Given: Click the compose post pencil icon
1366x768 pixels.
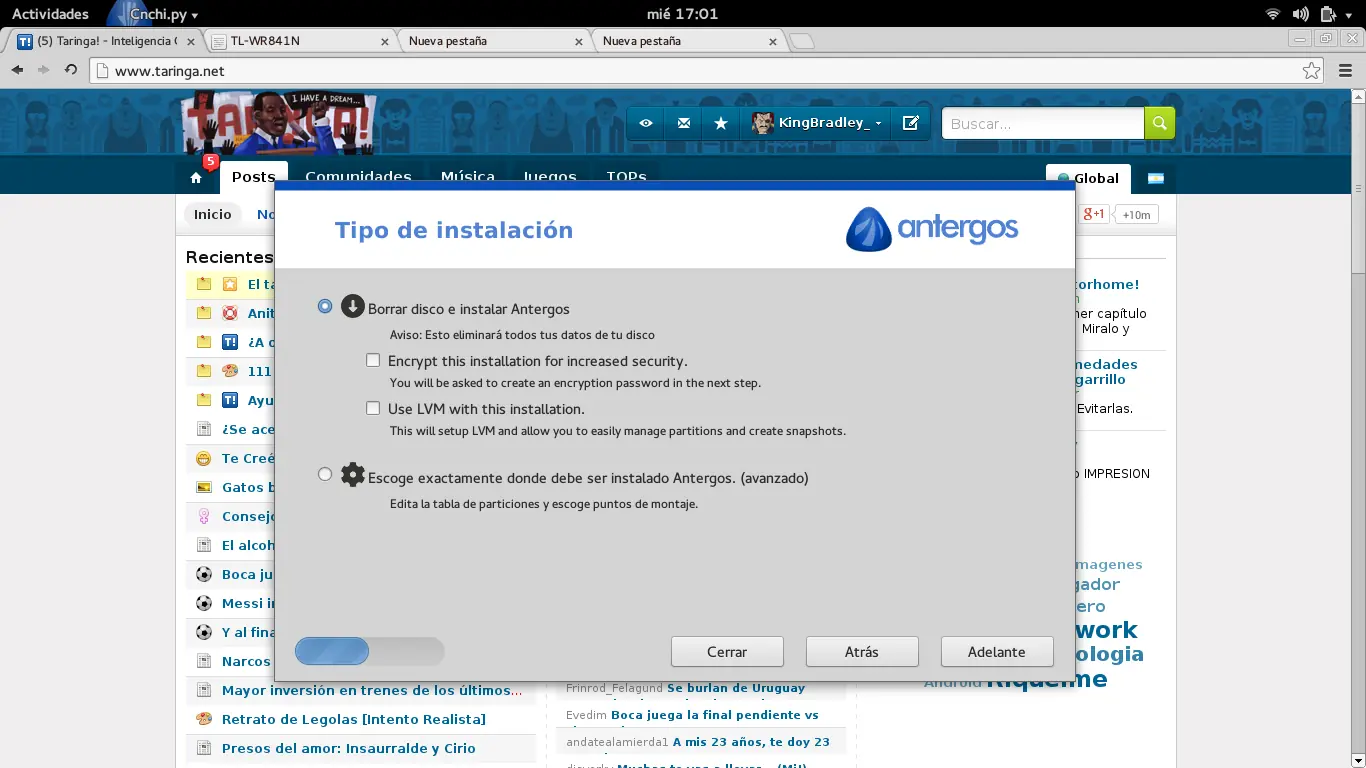Looking at the screenshot, I should coord(910,123).
